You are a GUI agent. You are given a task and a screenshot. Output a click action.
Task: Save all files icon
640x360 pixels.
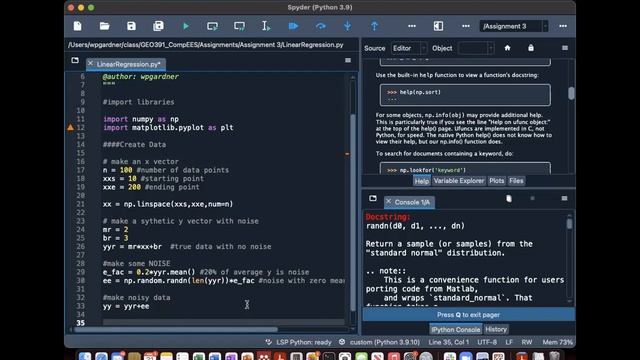158,26
